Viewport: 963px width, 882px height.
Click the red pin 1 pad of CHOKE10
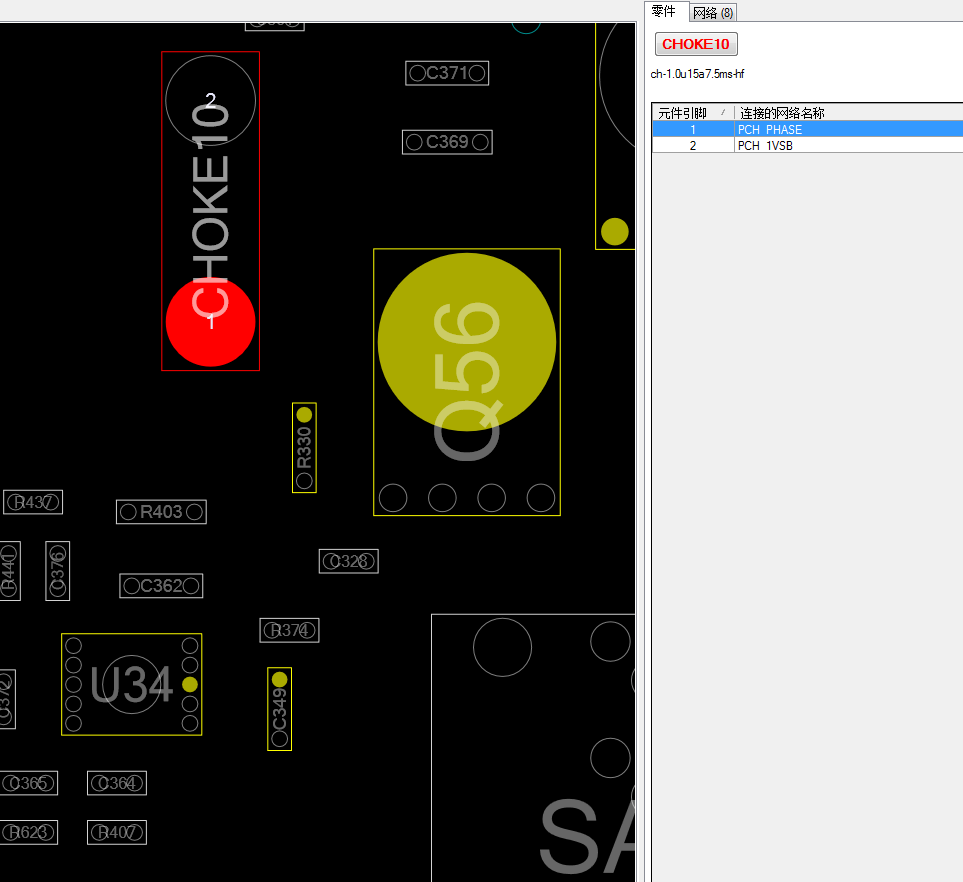210,323
